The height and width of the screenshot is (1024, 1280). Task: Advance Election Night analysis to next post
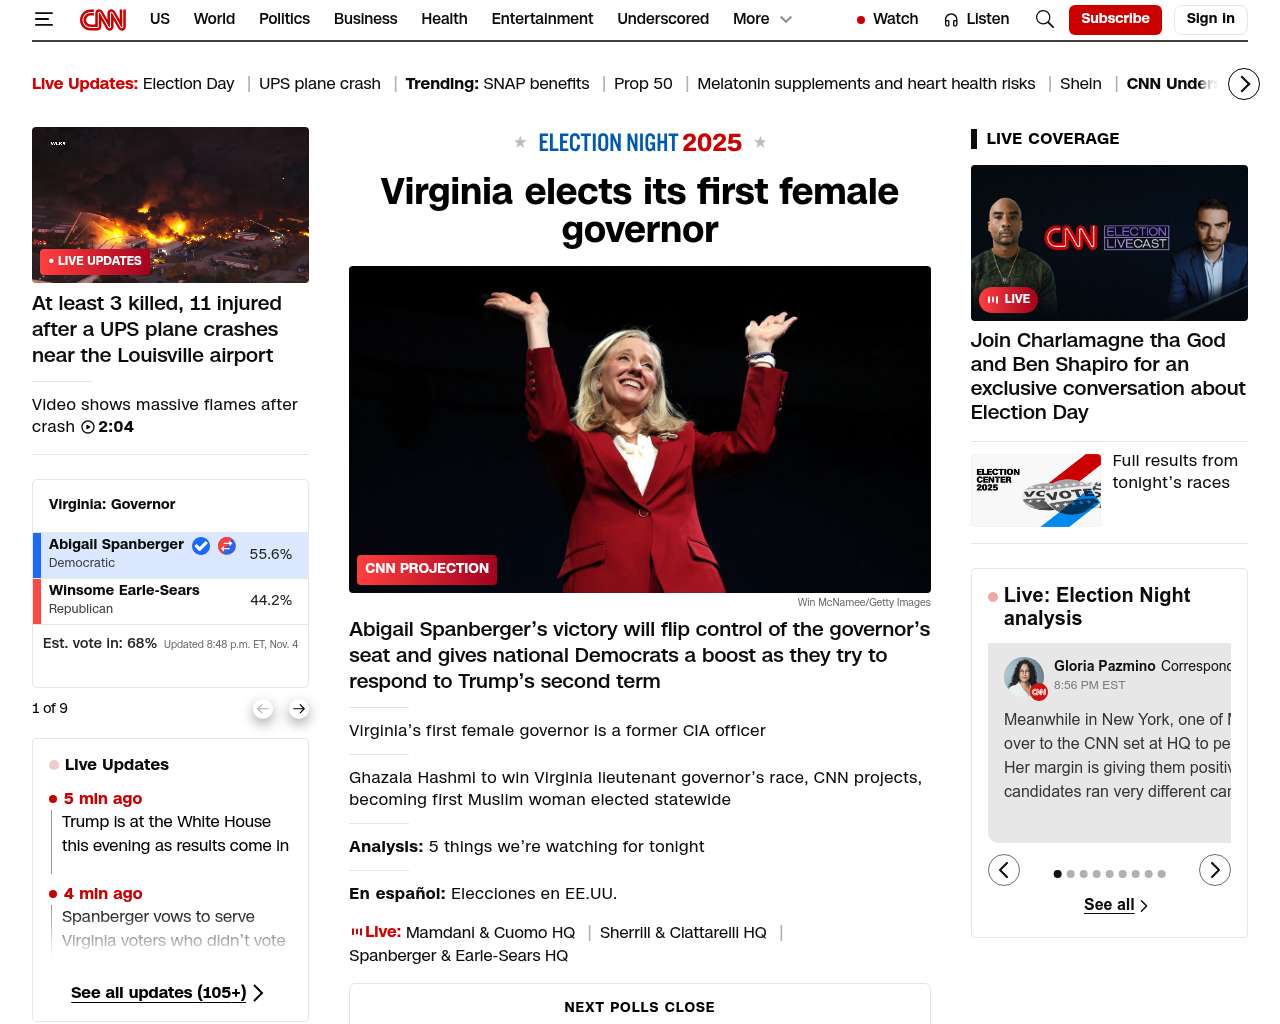tap(1215, 870)
